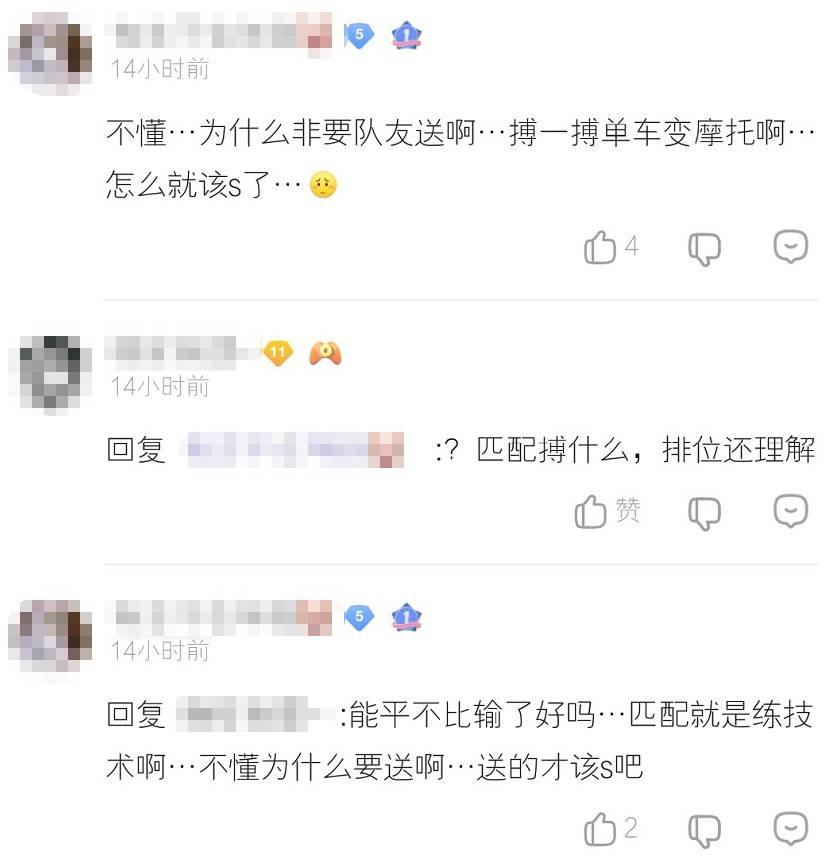
Task: Open the first commenter's avatar
Action: [x=50, y=53]
